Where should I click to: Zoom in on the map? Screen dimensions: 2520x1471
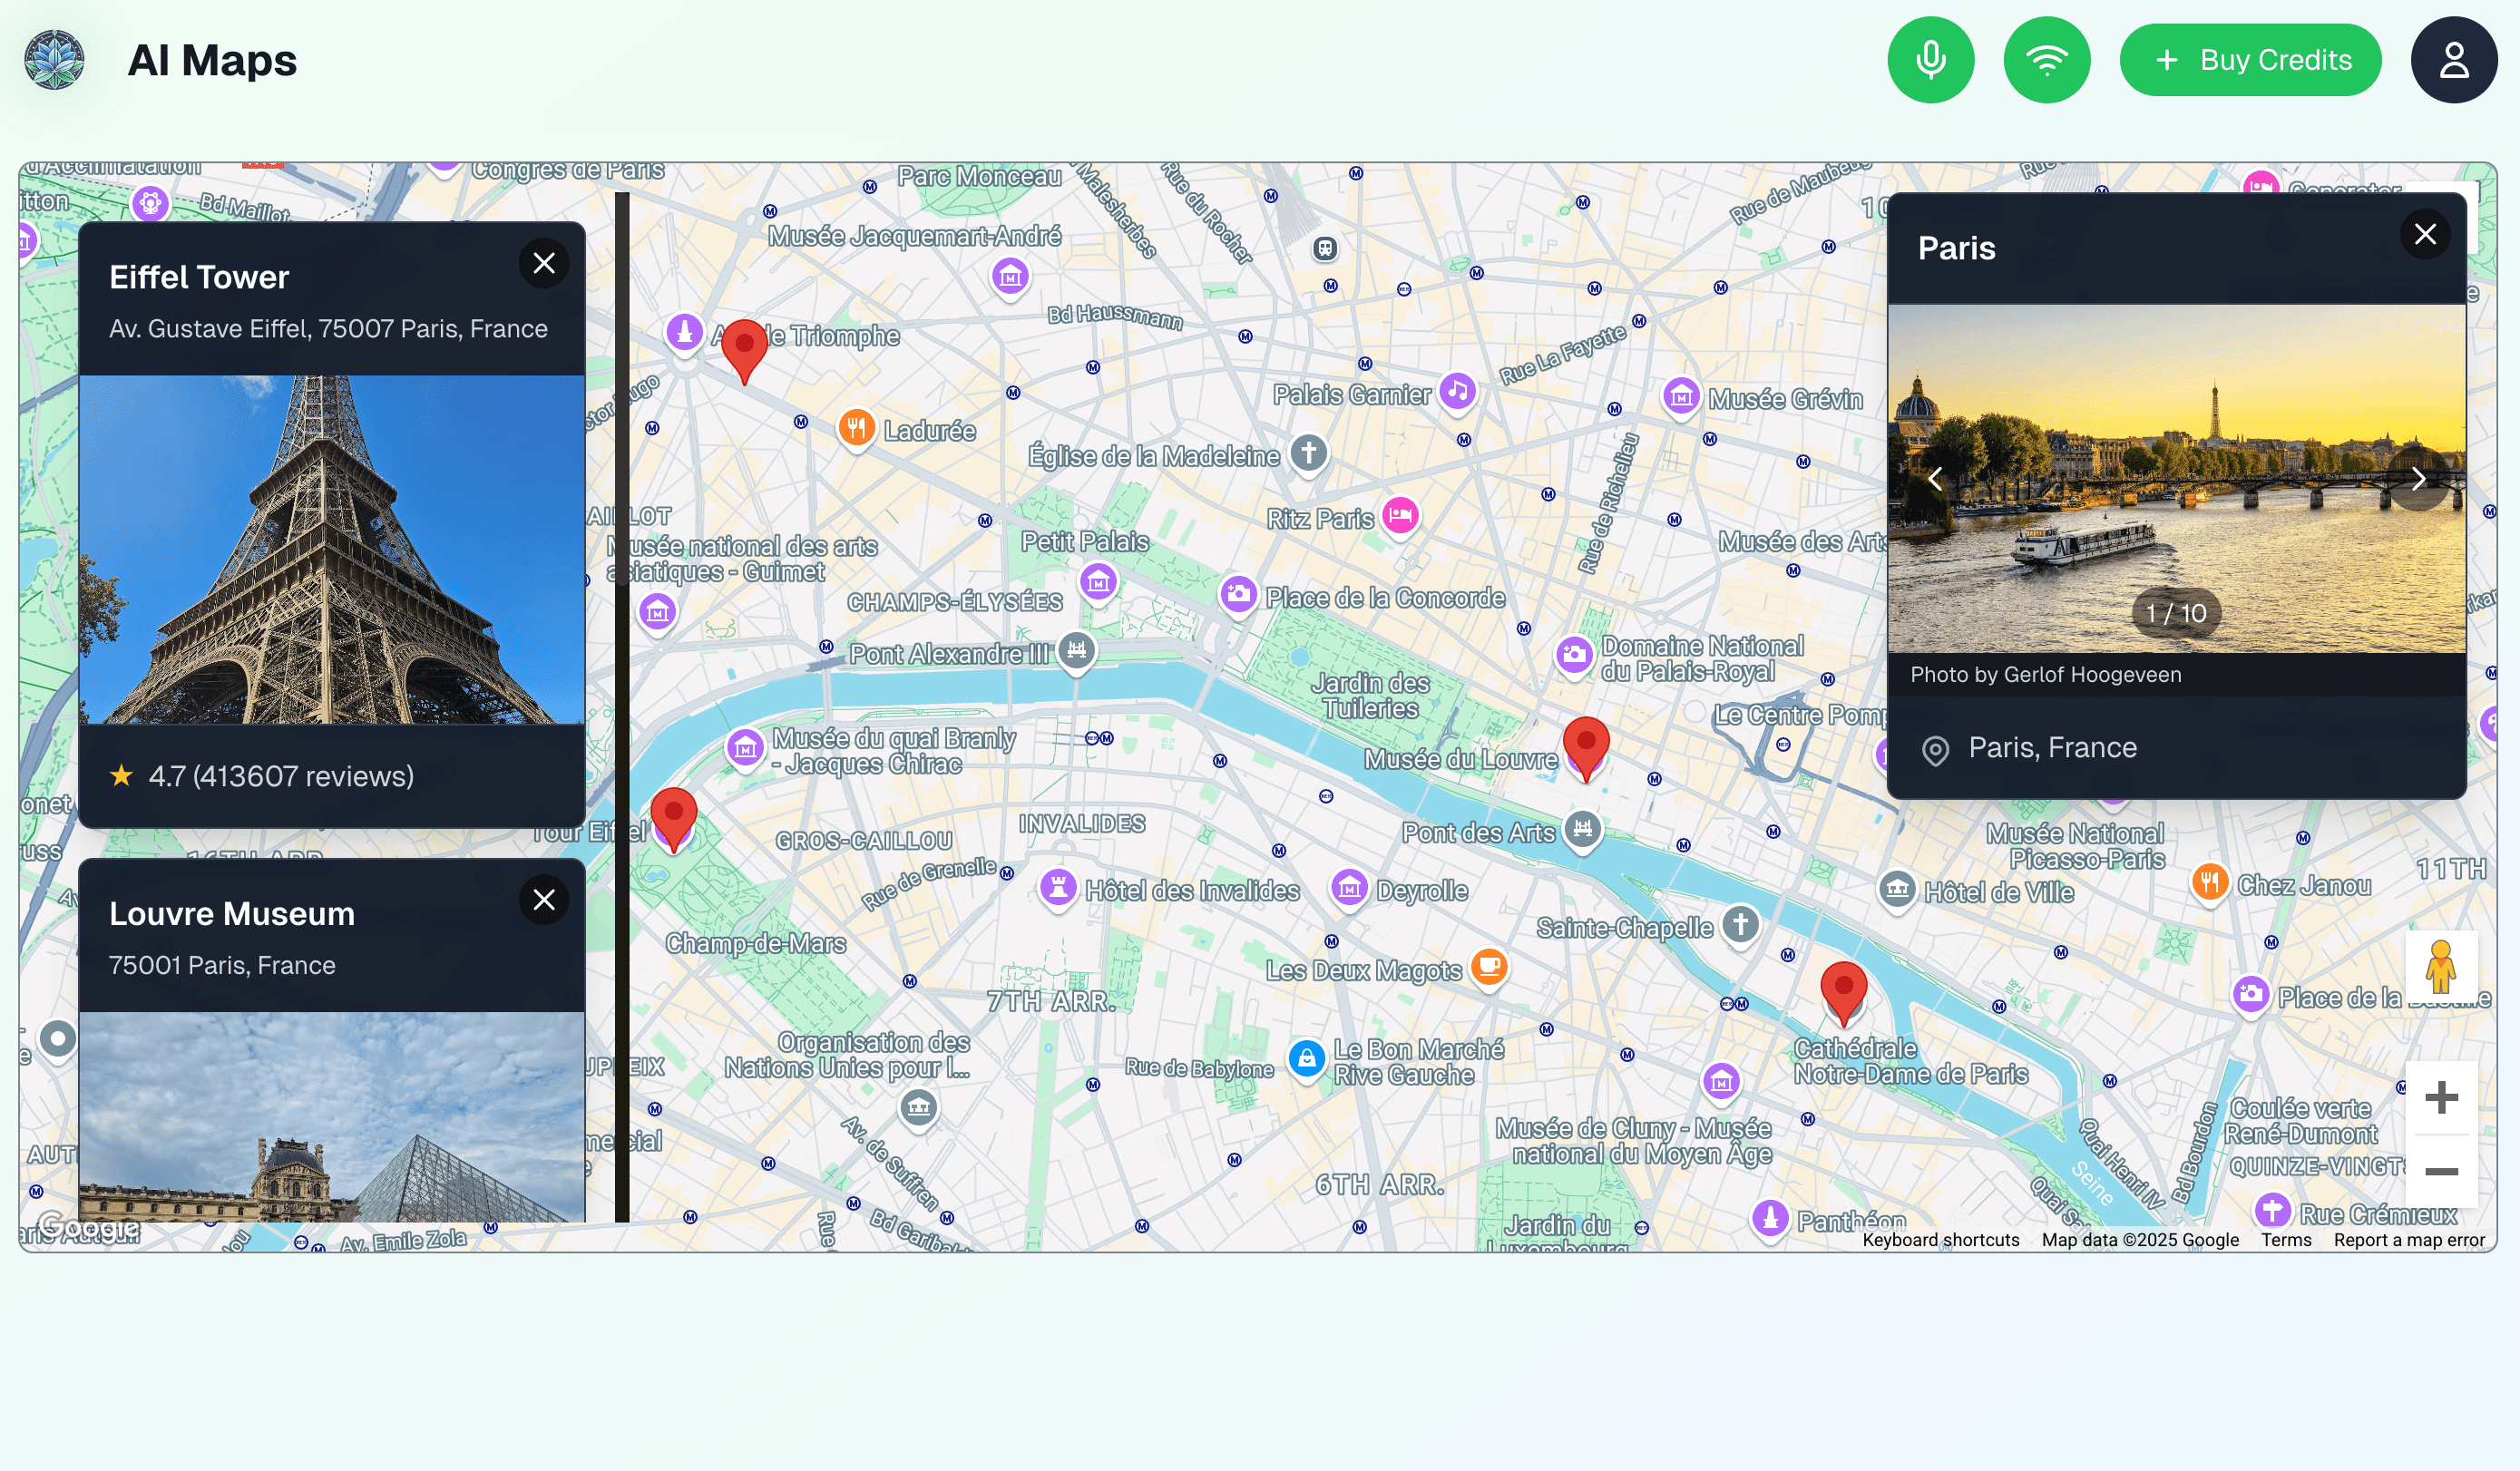click(x=2441, y=1097)
